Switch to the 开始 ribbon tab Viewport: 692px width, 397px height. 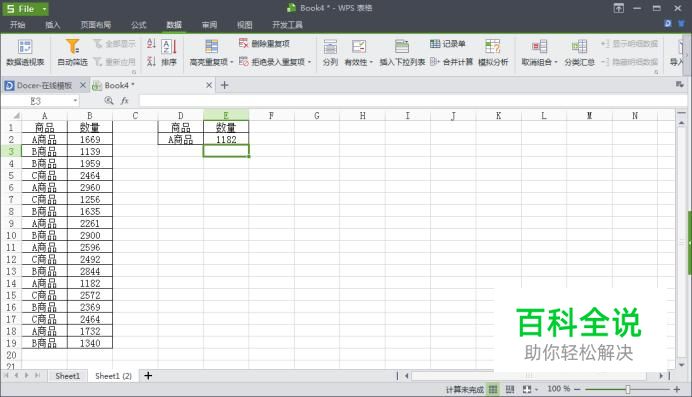[18, 25]
